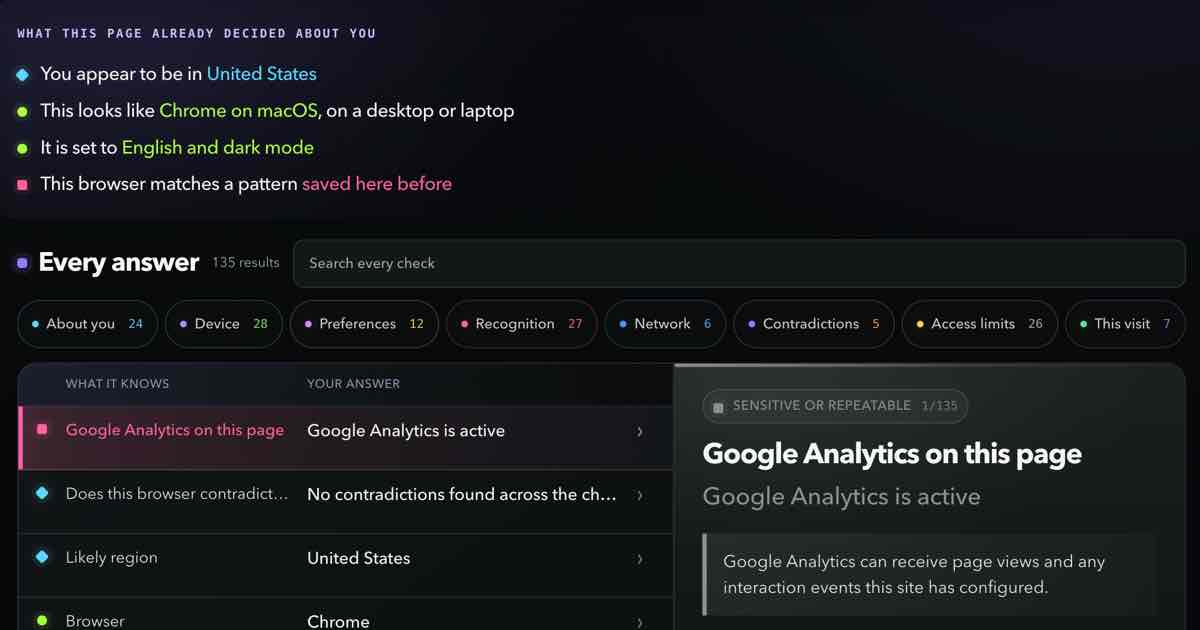
Task: Select the Likely region row
Action: point(345,566)
